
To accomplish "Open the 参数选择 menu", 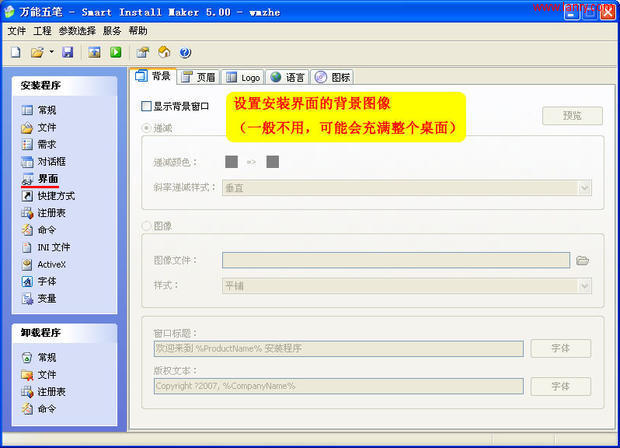I will pos(77,31).
